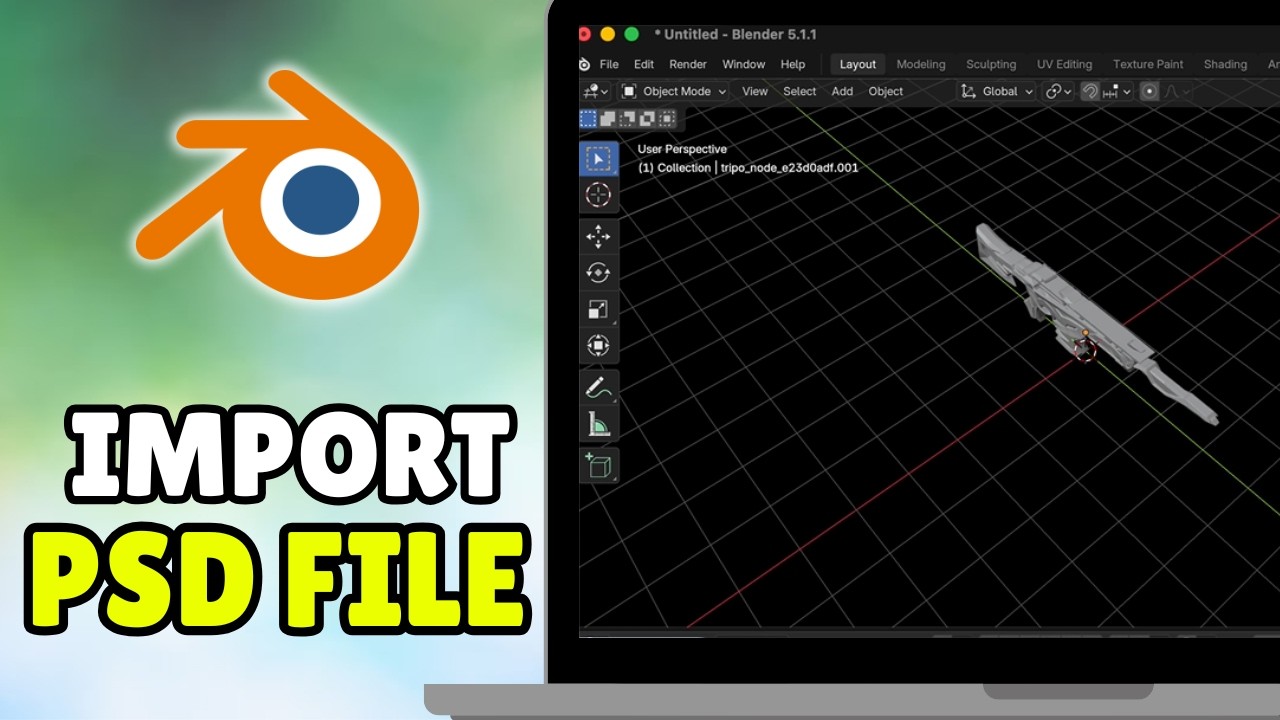Open the snapping options dropdown

[1117, 91]
